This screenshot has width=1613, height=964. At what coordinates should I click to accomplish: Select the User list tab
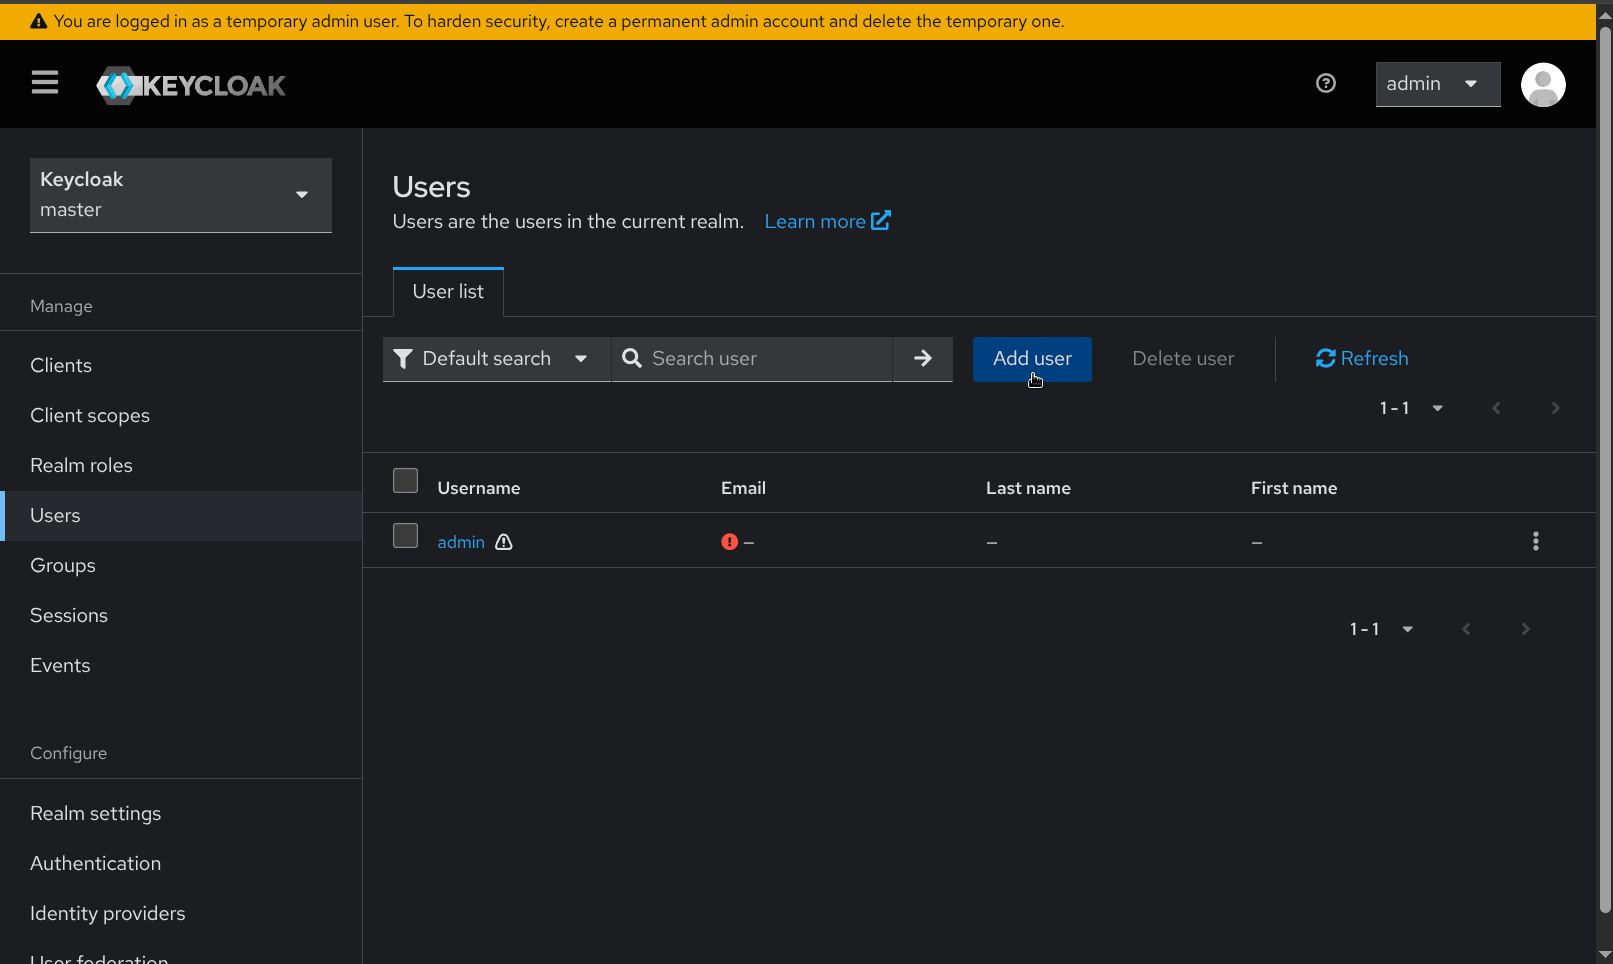point(448,291)
